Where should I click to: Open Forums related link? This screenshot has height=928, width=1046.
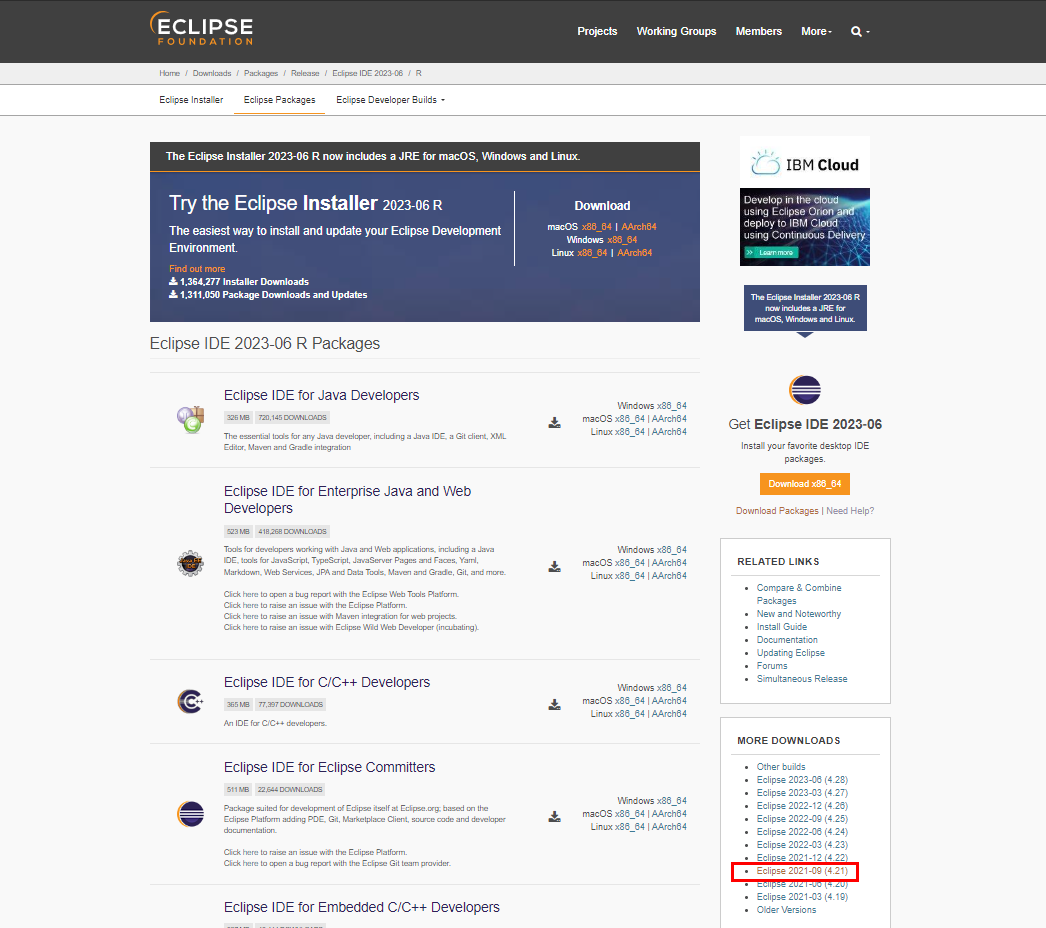pos(772,666)
